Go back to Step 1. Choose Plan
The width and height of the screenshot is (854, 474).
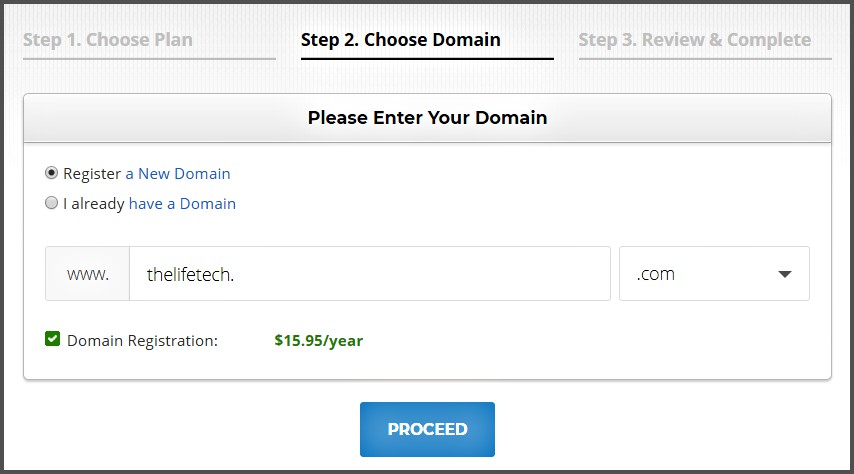[x=108, y=41]
